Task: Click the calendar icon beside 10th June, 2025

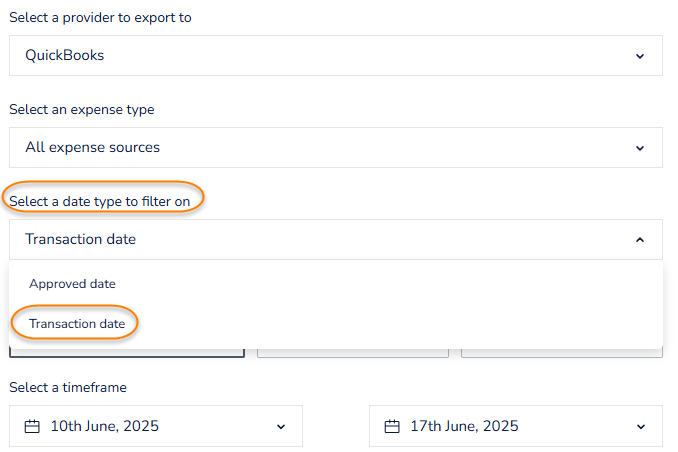Action: pyautogui.click(x=32, y=426)
